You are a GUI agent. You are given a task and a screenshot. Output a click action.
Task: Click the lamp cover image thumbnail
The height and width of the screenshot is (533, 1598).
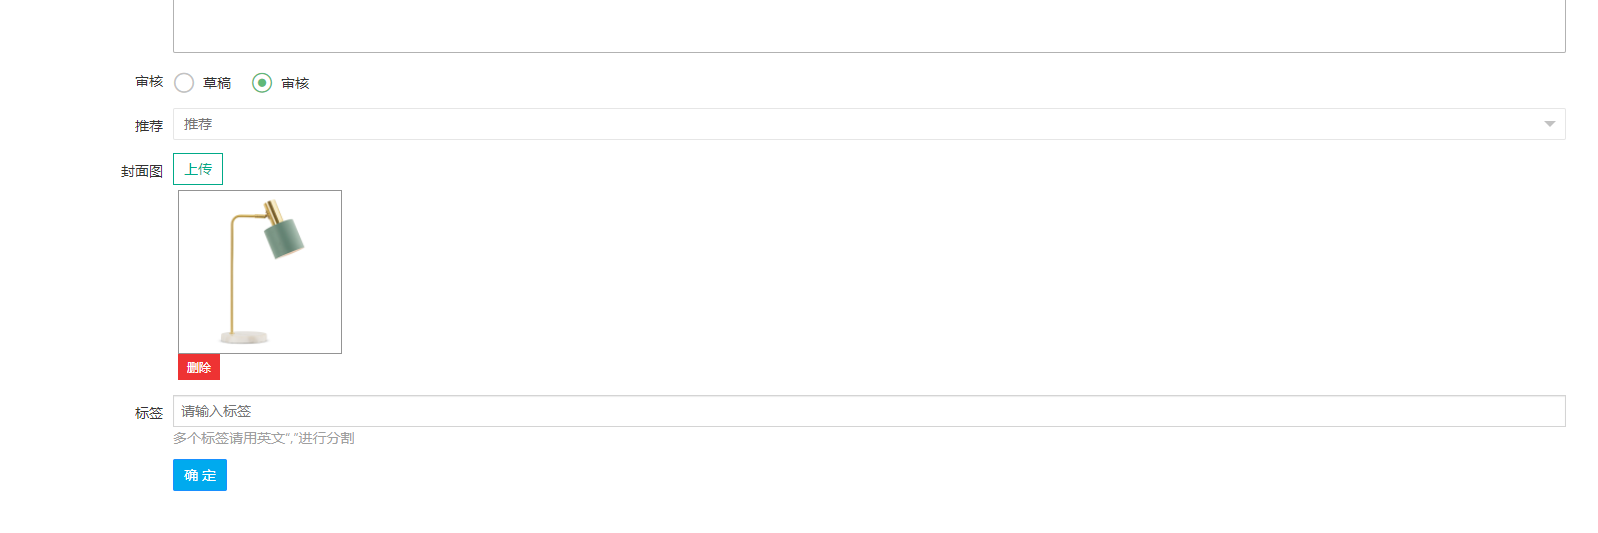tap(260, 272)
